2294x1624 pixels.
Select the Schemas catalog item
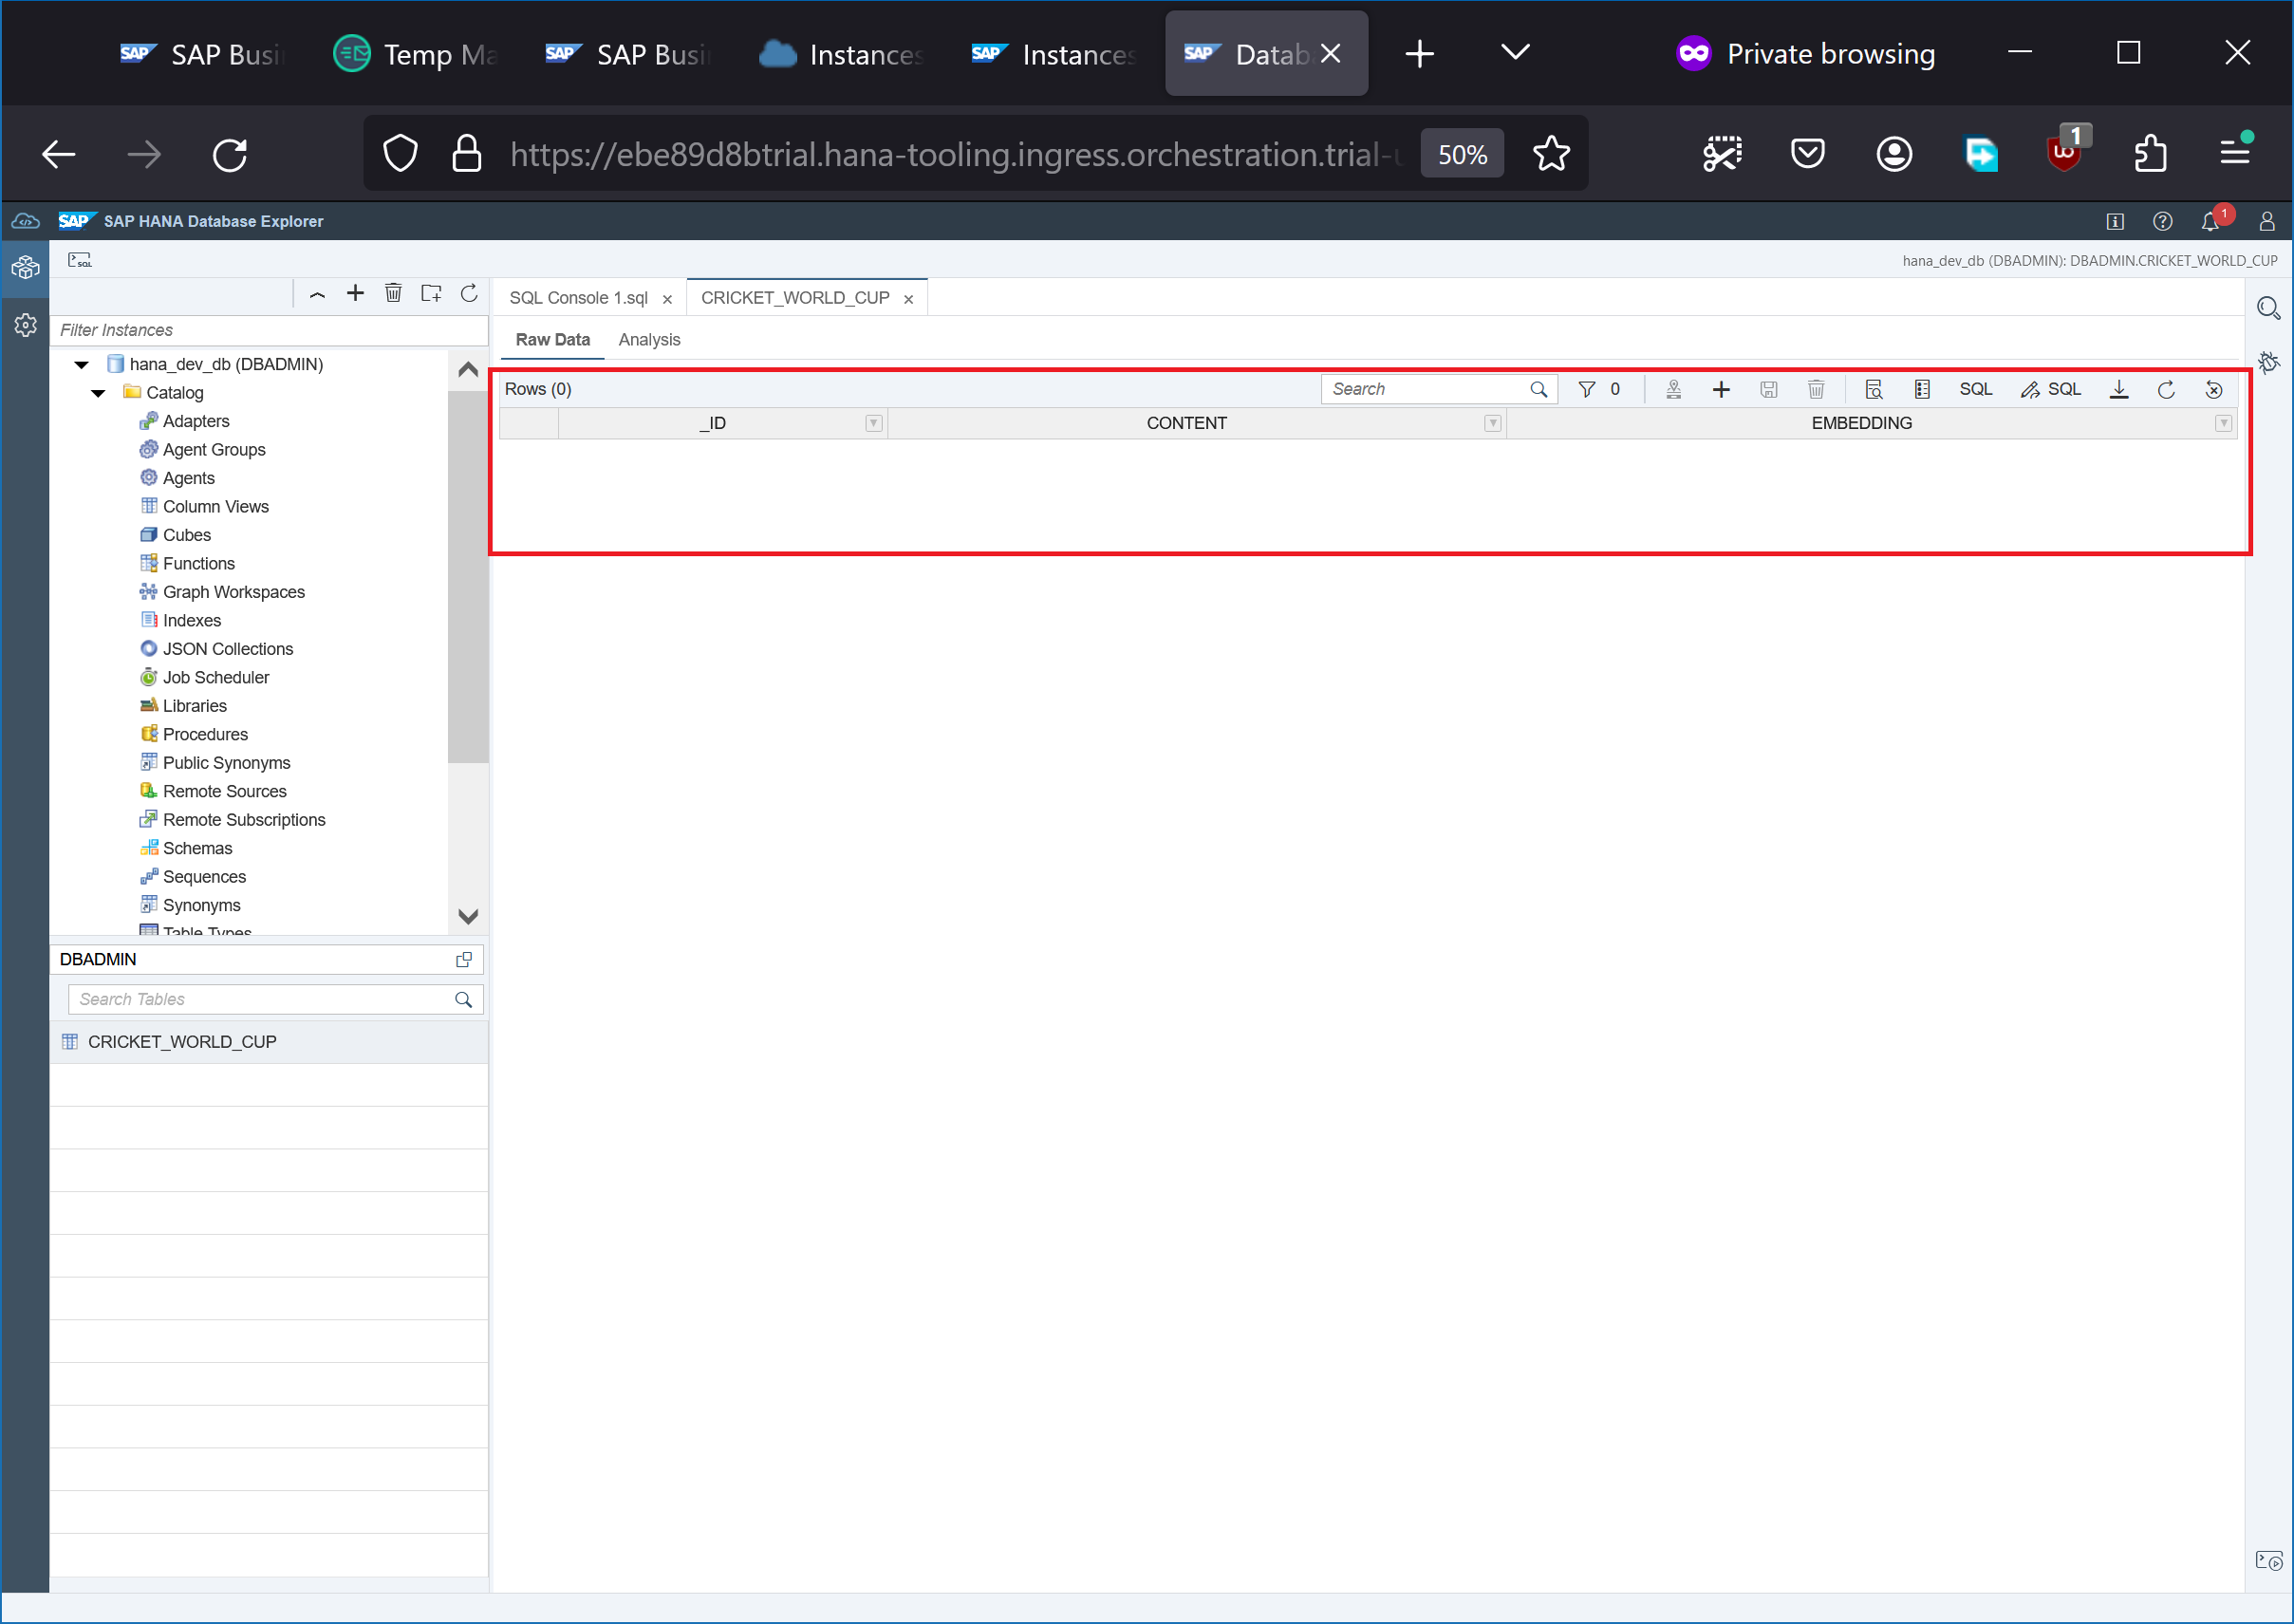pyautogui.click(x=197, y=848)
